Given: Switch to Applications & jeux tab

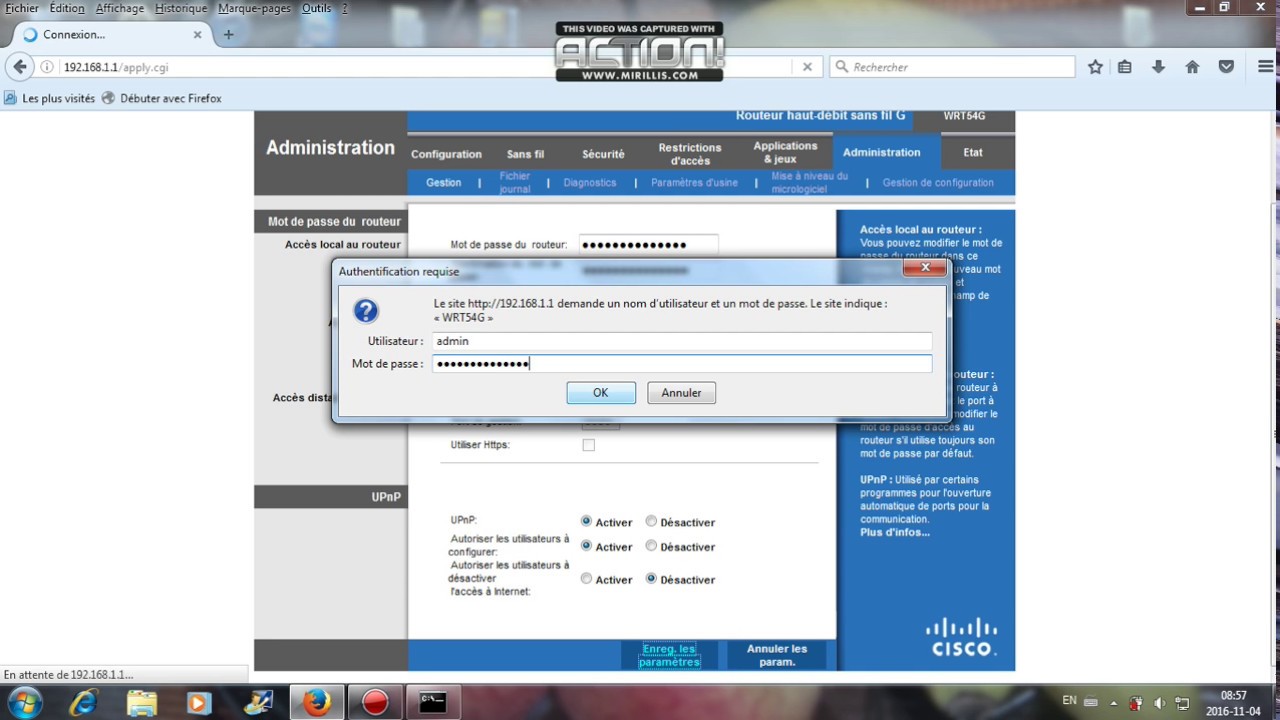Looking at the screenshot, I should [785, 152].
